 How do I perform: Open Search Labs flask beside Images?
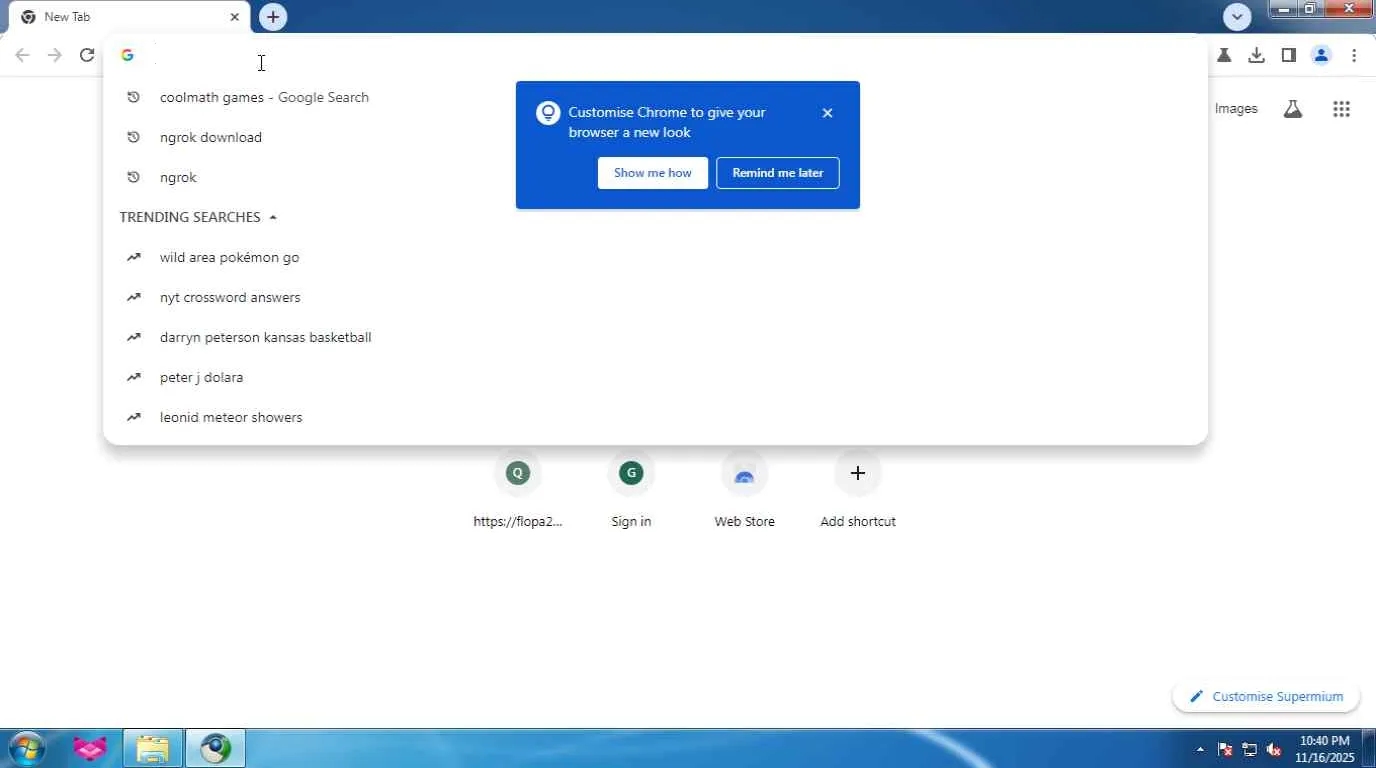coord(1293,109)
